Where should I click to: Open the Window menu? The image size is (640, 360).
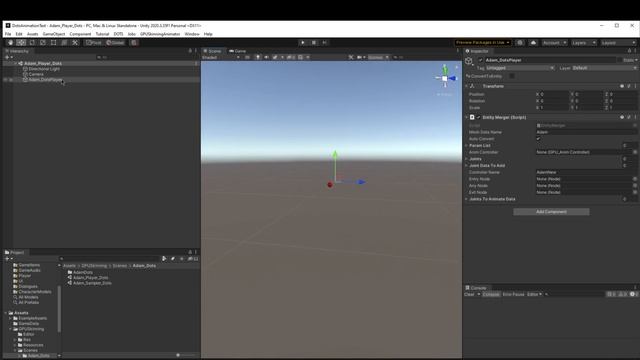coord(192,34)
